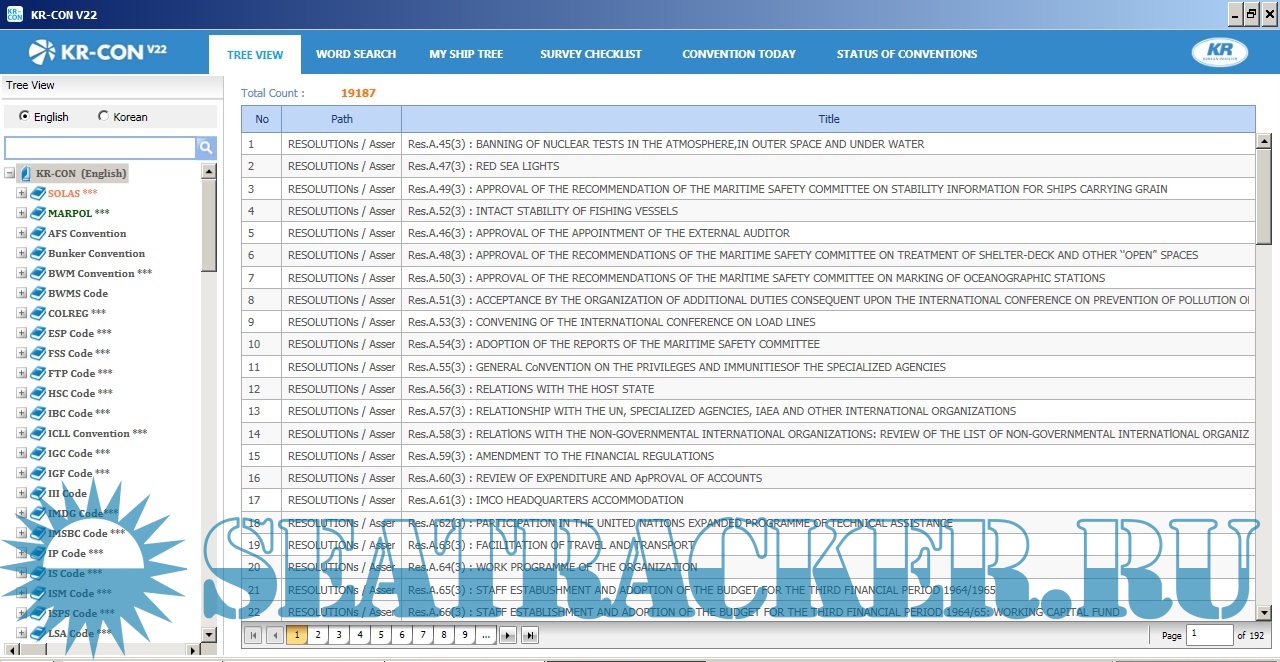Go to the next page arrow
Viewport: 1280px width, 662px height.
tap(508, 635)
